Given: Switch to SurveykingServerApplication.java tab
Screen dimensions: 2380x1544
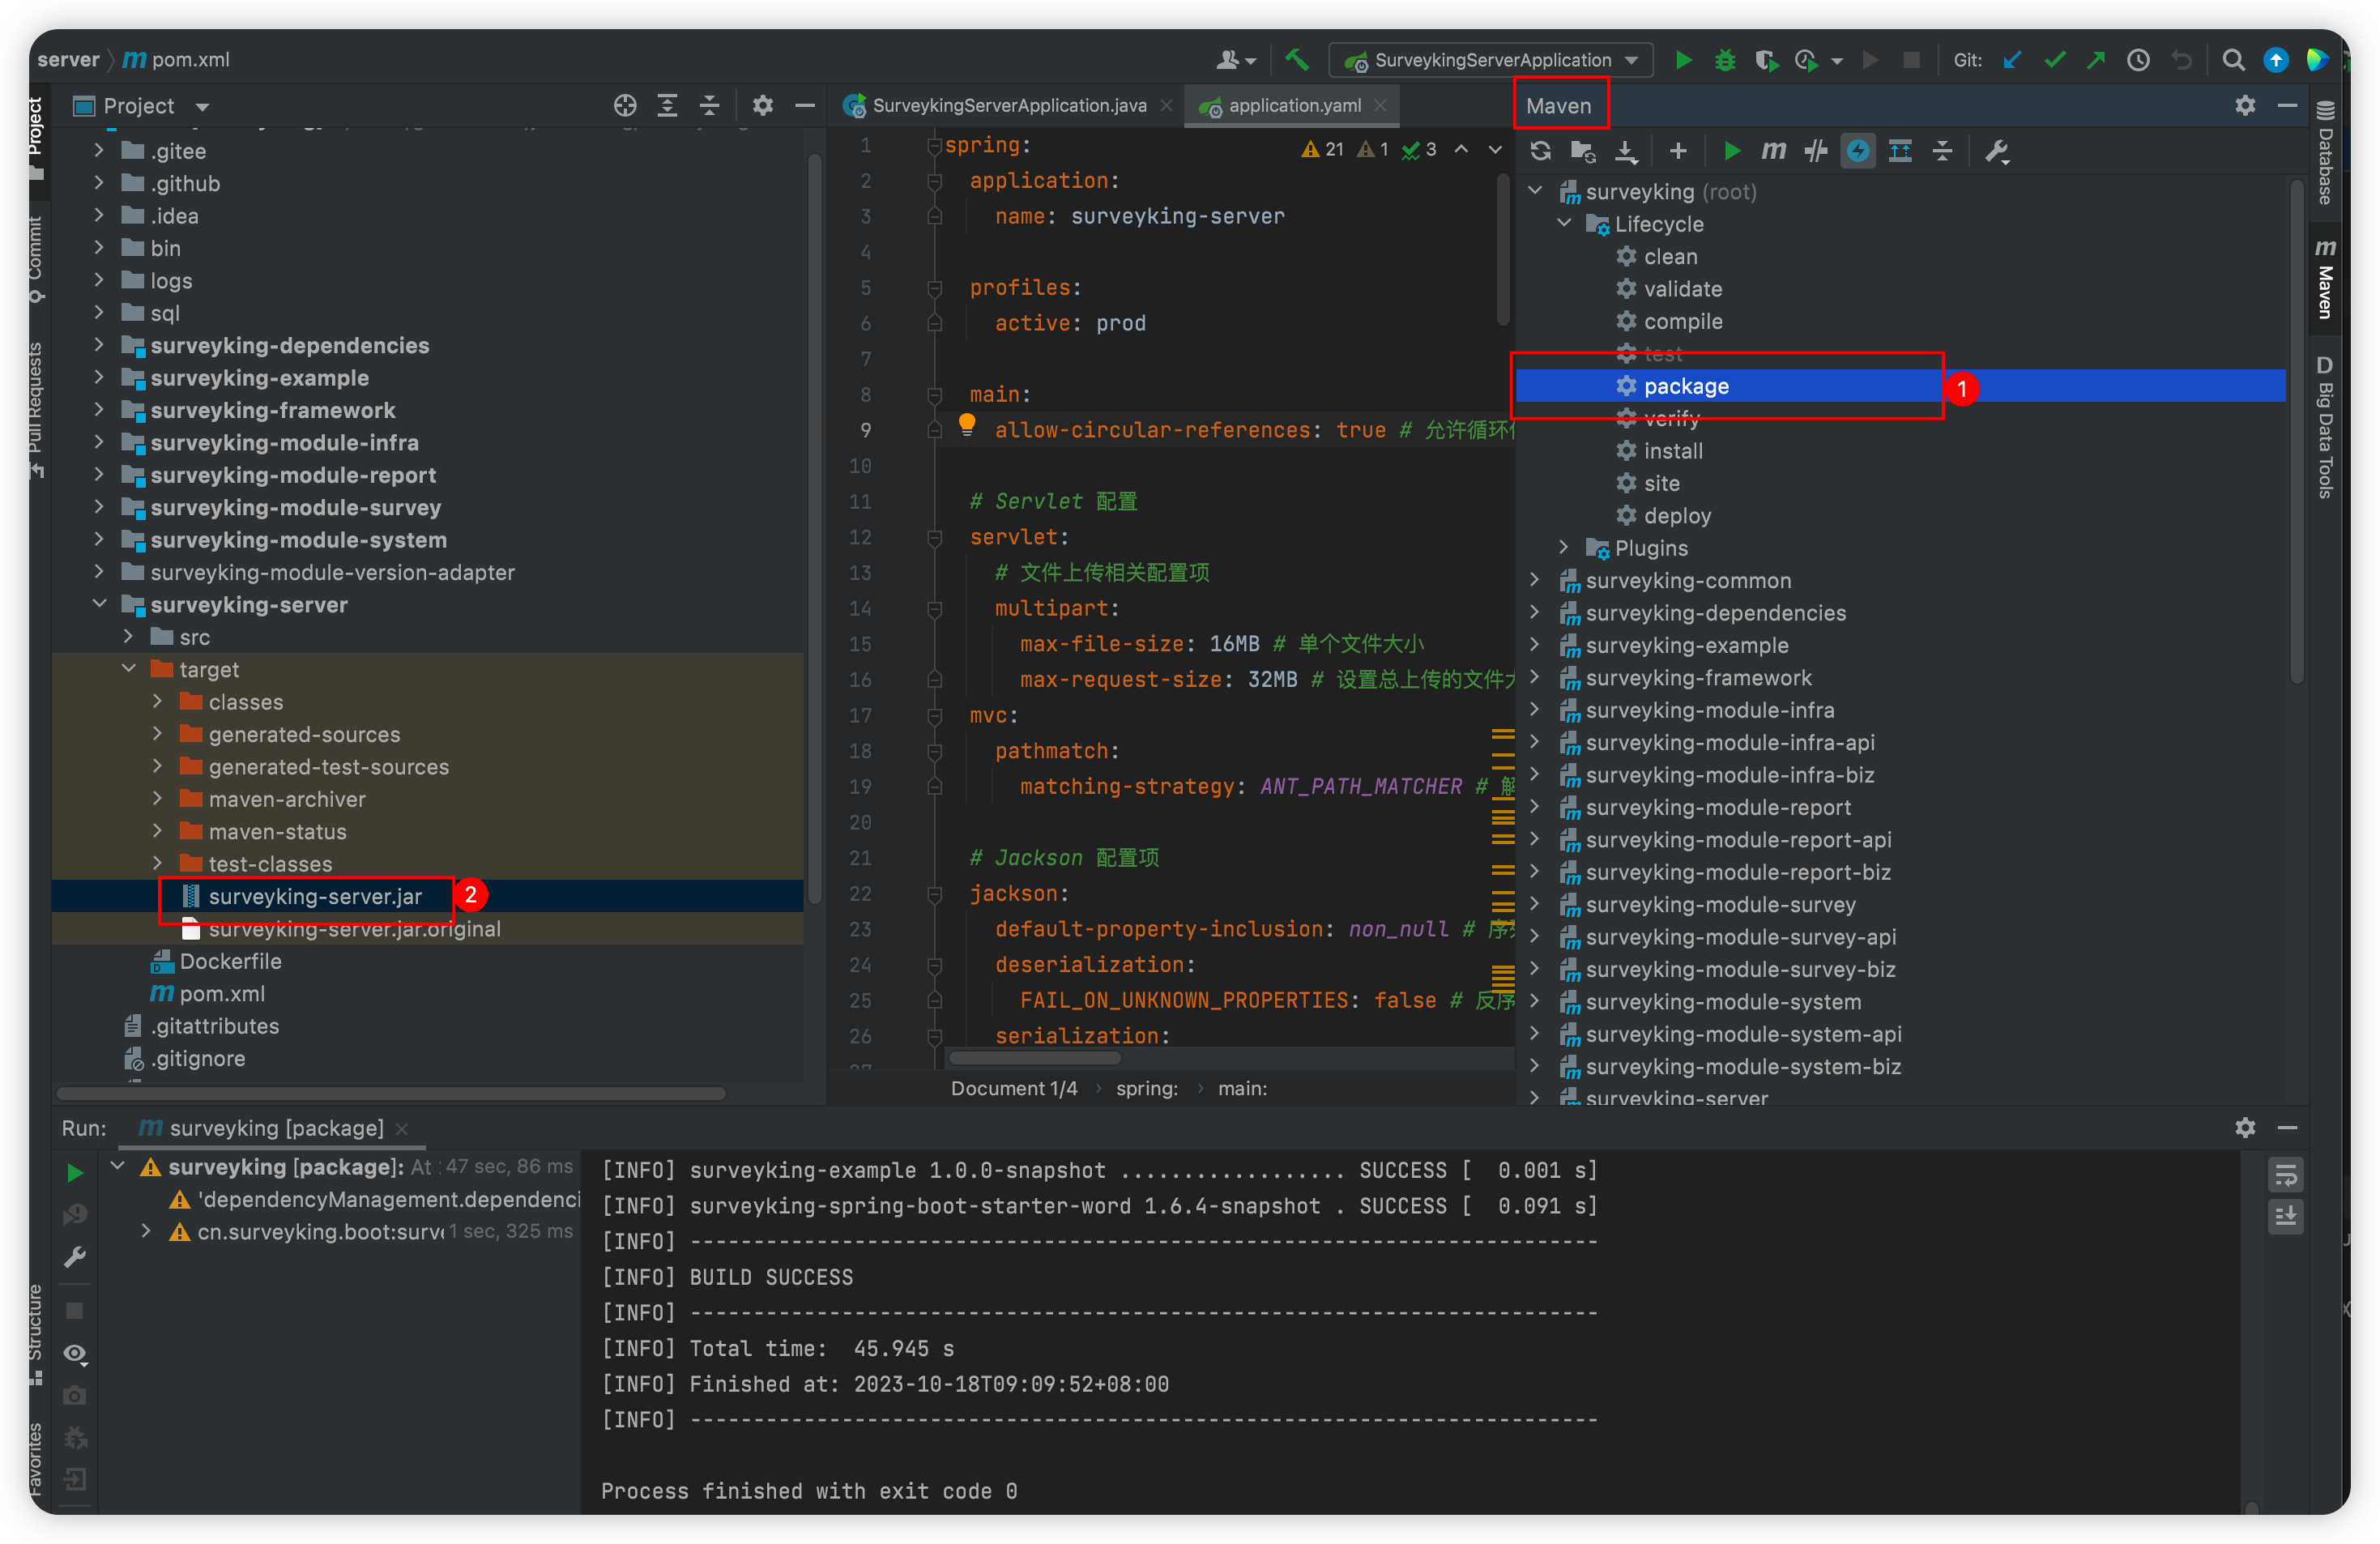Looking at the screenshot, I should coord(1009,106).
